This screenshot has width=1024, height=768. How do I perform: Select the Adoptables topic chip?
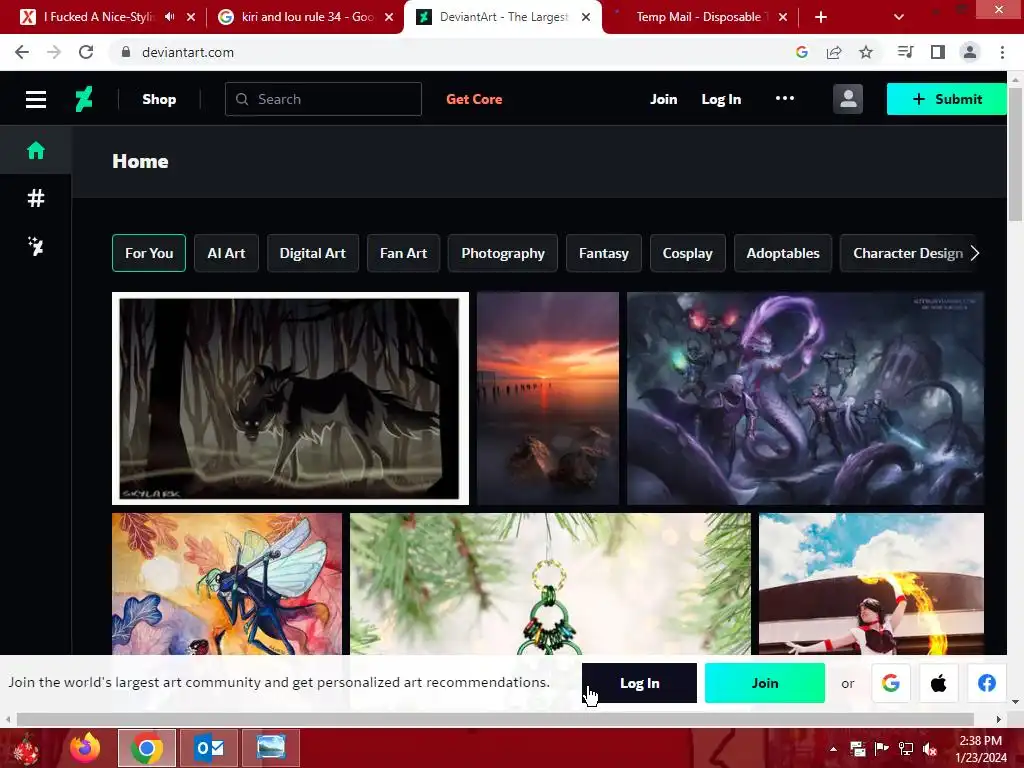783,253
